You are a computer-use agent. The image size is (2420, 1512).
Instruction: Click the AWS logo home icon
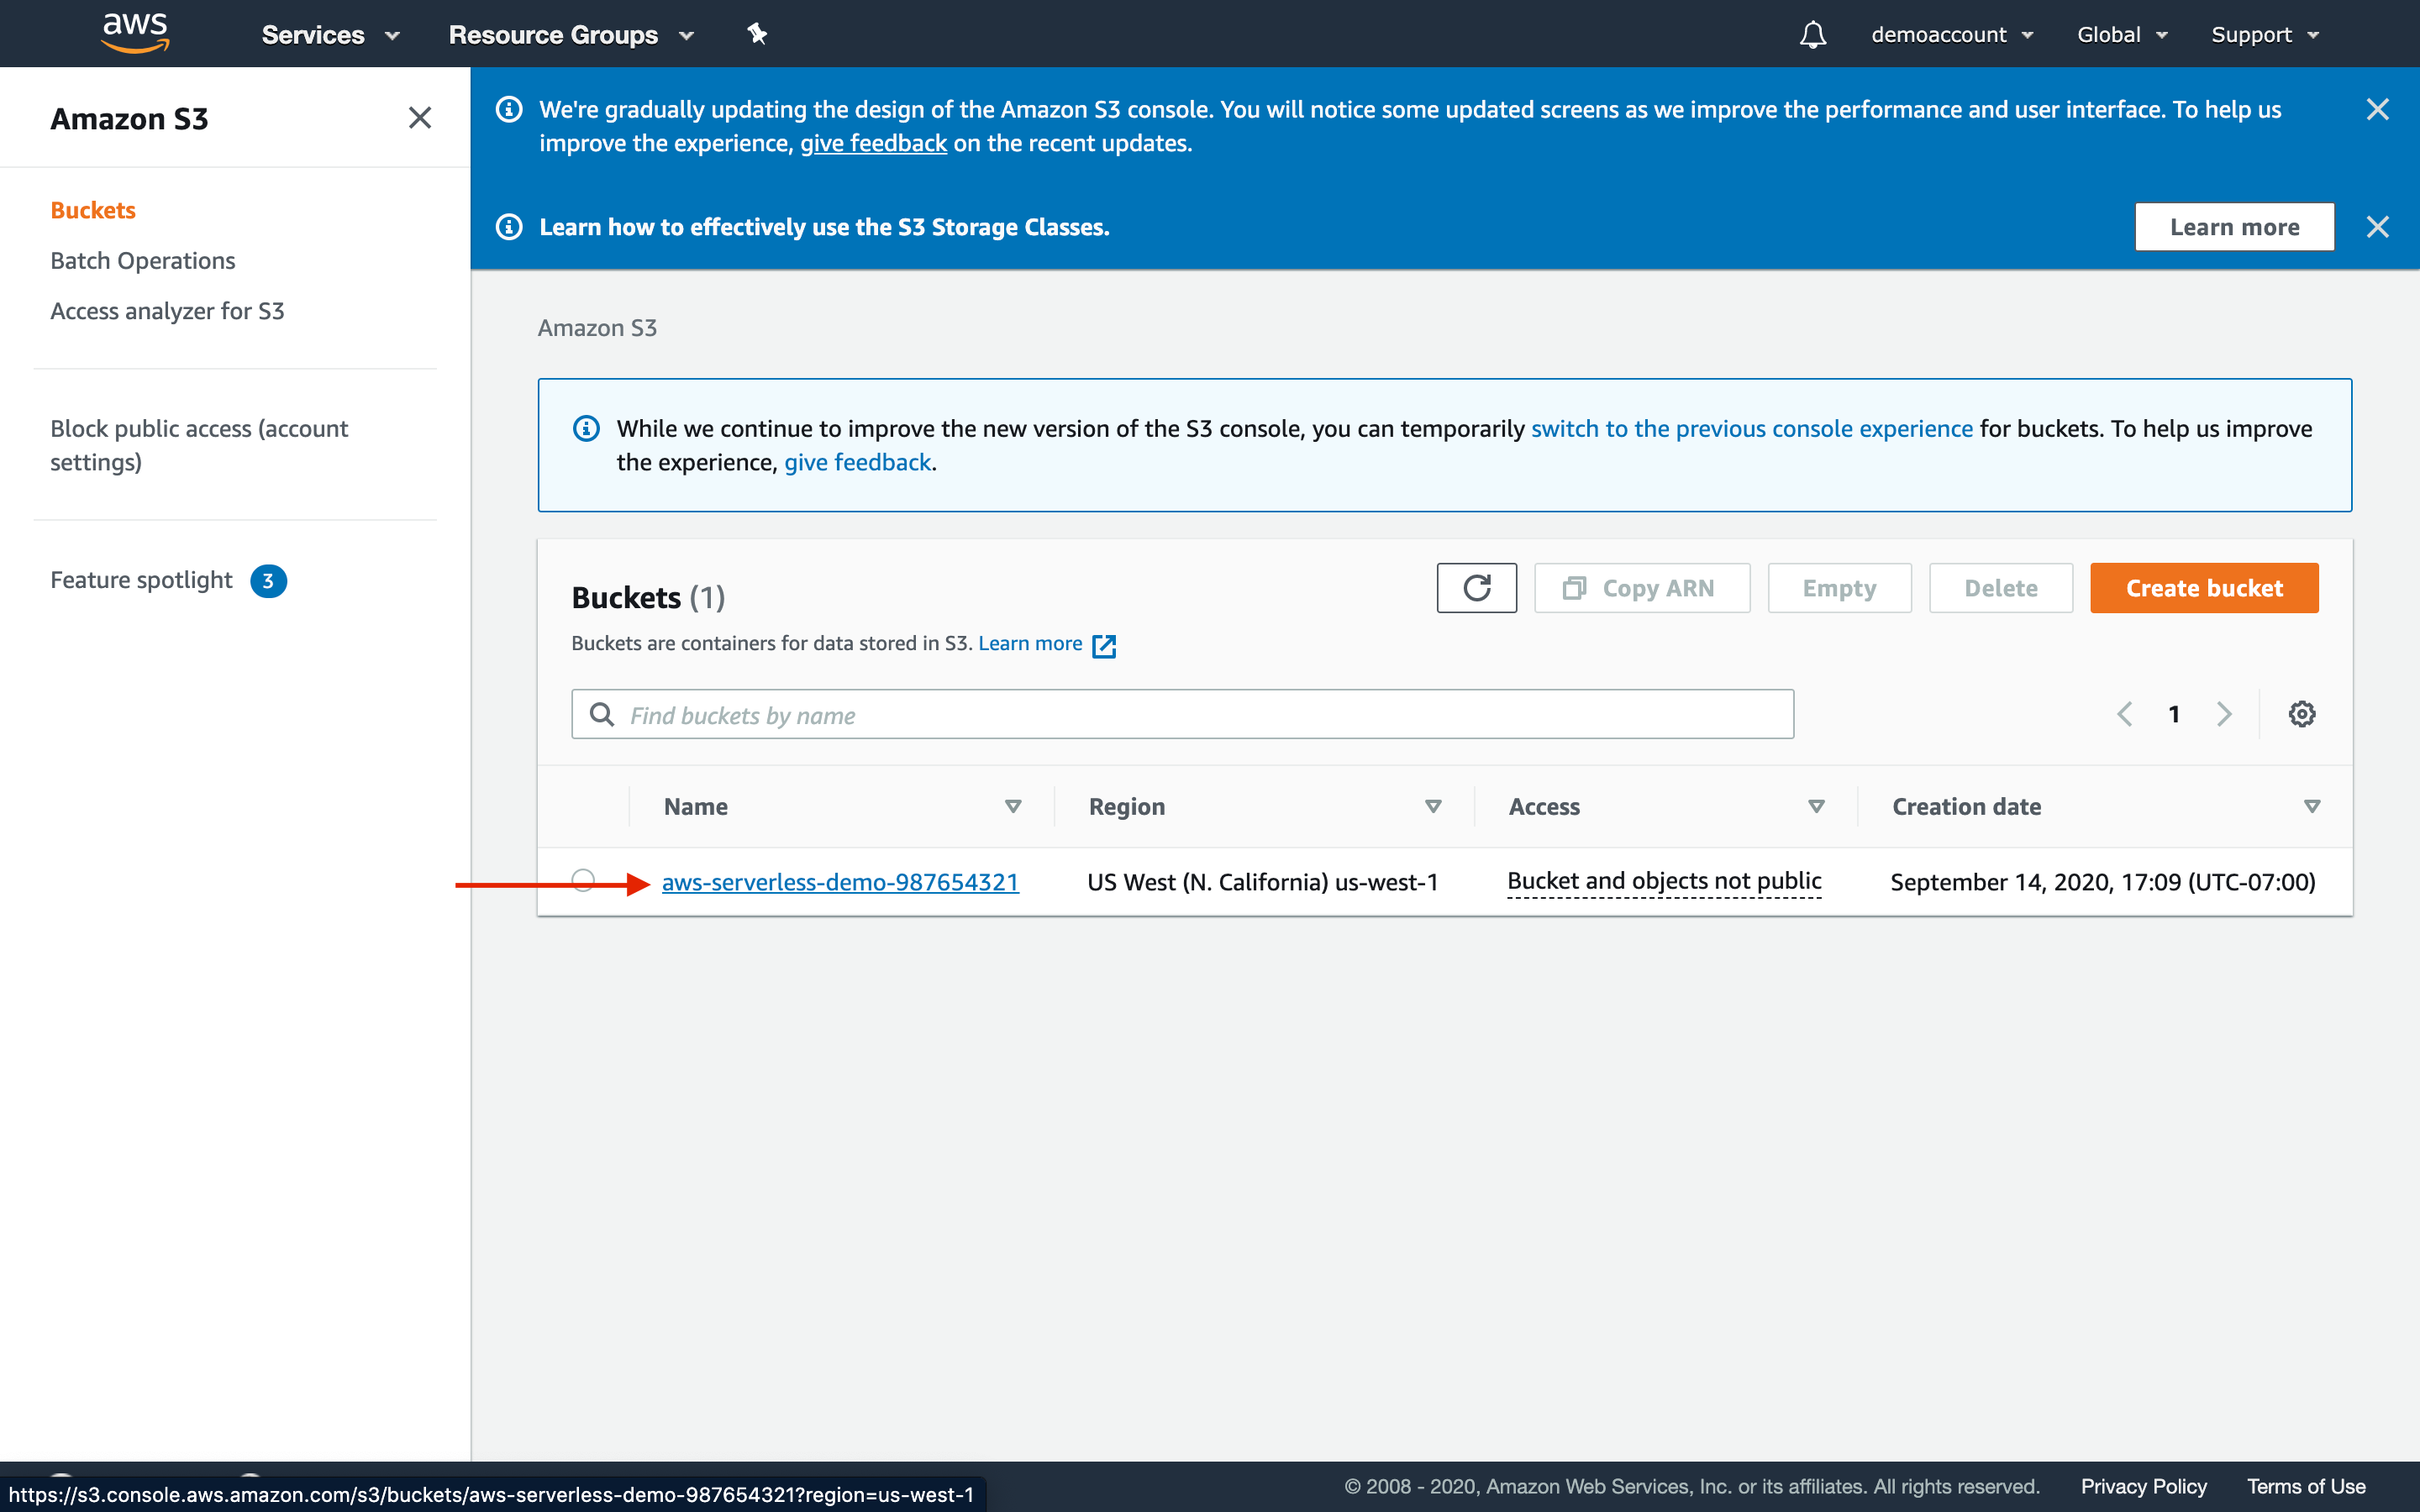pos(136,33)
